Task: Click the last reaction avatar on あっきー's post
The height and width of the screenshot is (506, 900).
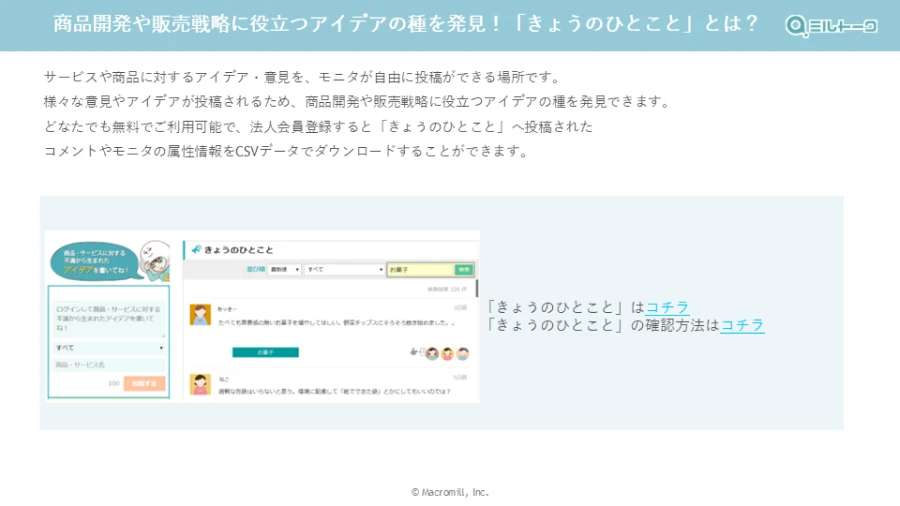Action: click(x=464, y=353)
